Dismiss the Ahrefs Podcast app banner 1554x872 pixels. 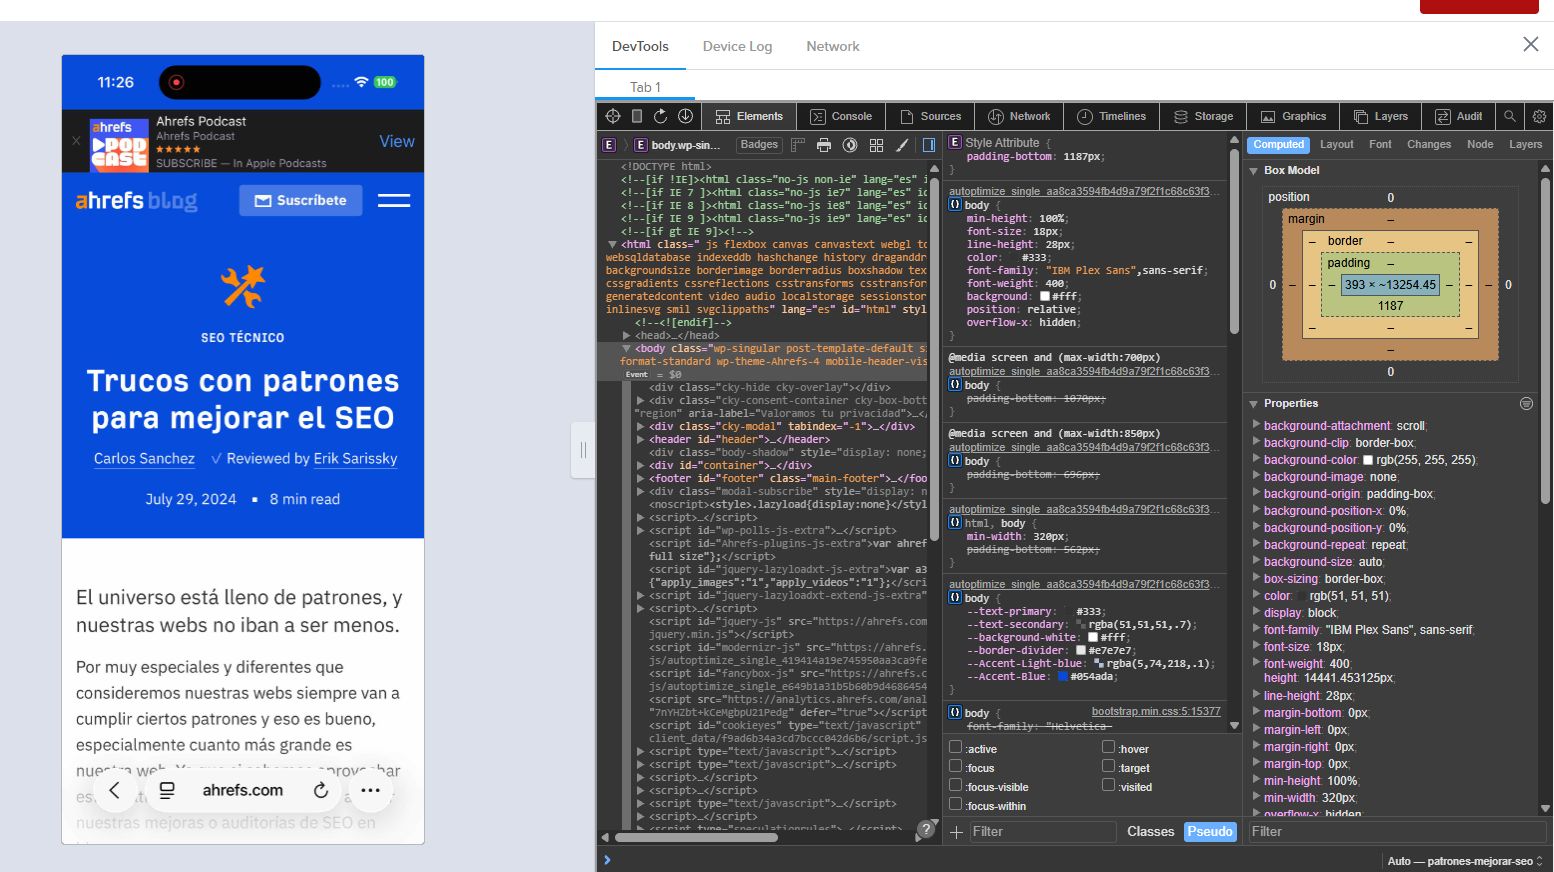76,141
